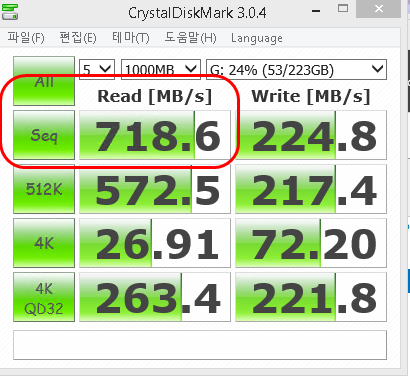The height and width of the screenshot is (376, 410).
Task: Open the test count dropdown showing 5
Action: click(x=97, y=69)
